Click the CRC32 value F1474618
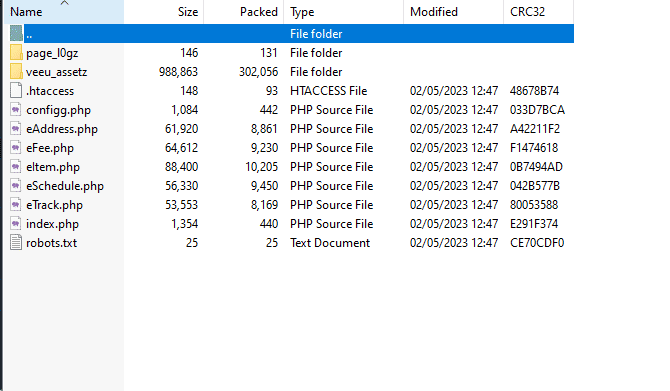 [x=534, y=148]
